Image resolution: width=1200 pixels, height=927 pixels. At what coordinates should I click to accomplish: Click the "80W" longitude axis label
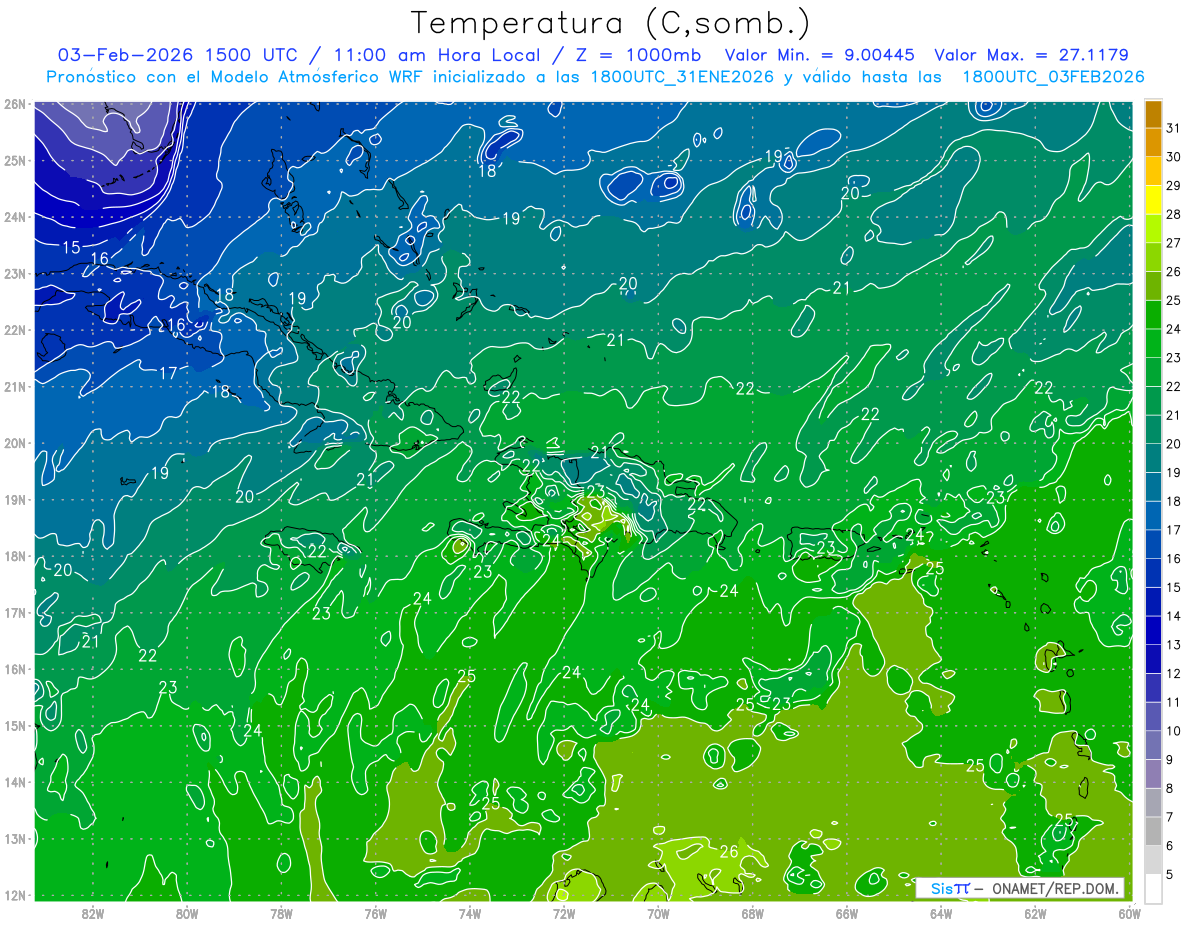click(187, 913)
